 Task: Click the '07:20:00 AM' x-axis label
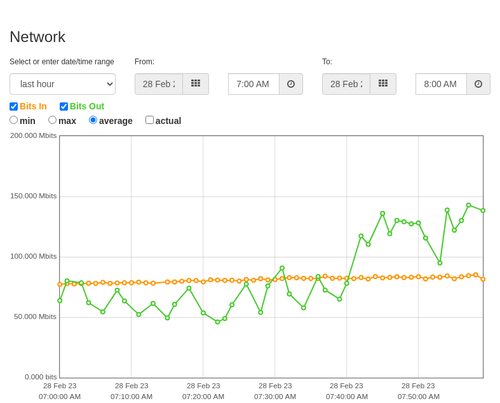point(203,397)
